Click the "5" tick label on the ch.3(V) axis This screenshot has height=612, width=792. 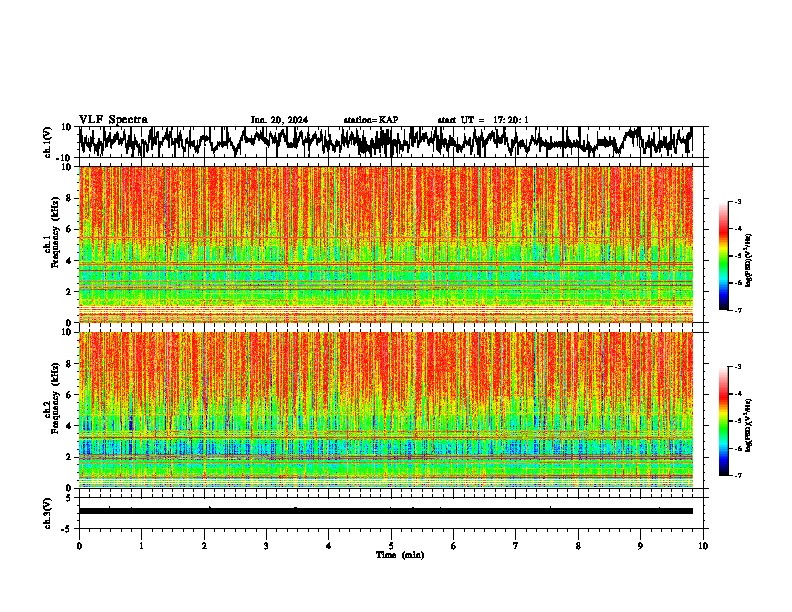(69, 498)
